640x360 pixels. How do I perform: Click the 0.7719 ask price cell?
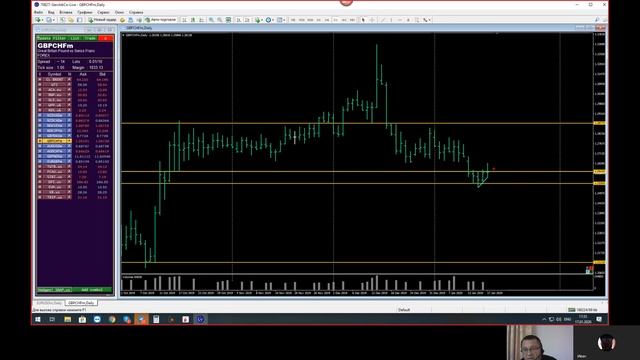[x=82, y=136]
